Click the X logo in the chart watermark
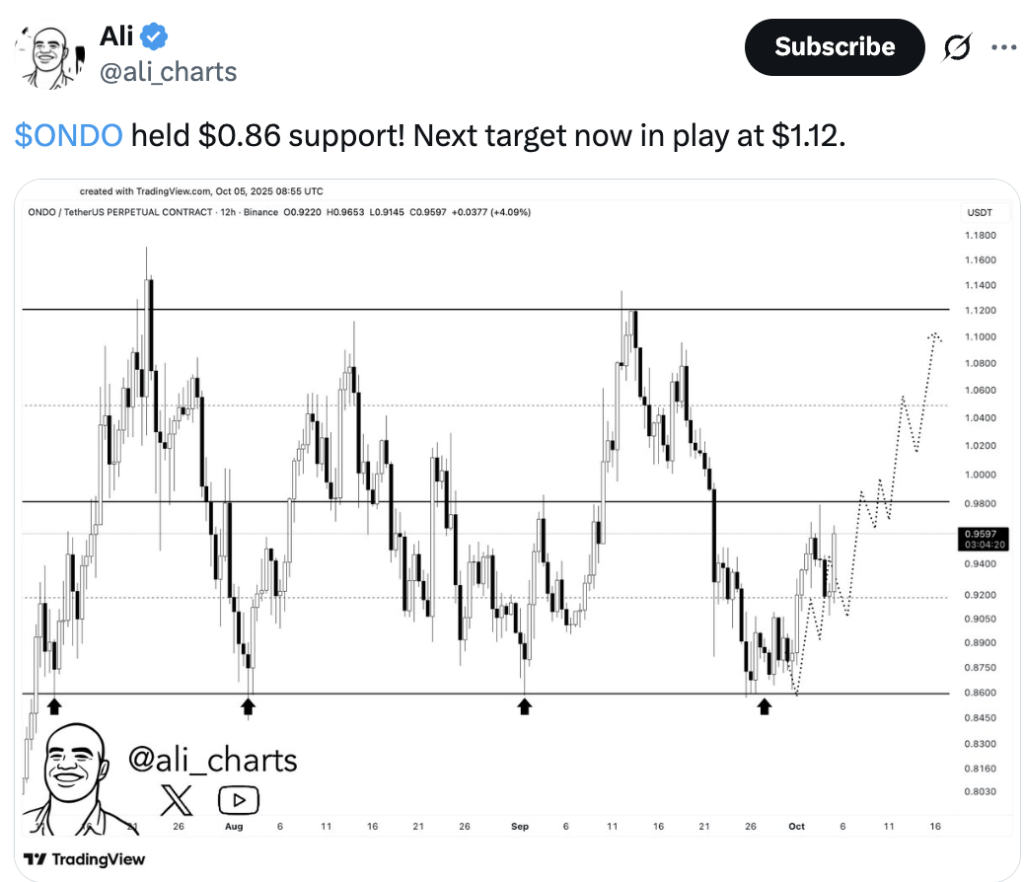The width and height of the screenshot is (1024, 882). pyautogui.click(x=179, y=798)
